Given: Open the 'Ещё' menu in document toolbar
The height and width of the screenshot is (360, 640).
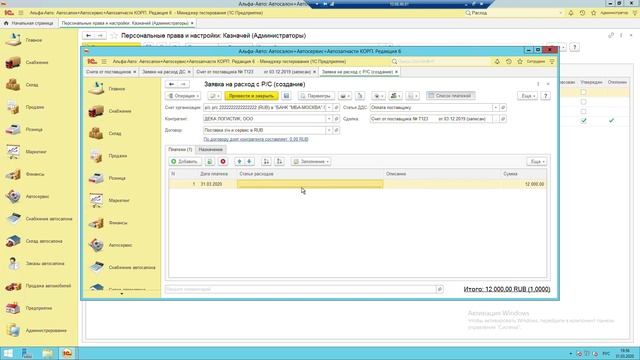Looking at the screenshot, I should tap(527, 96).
